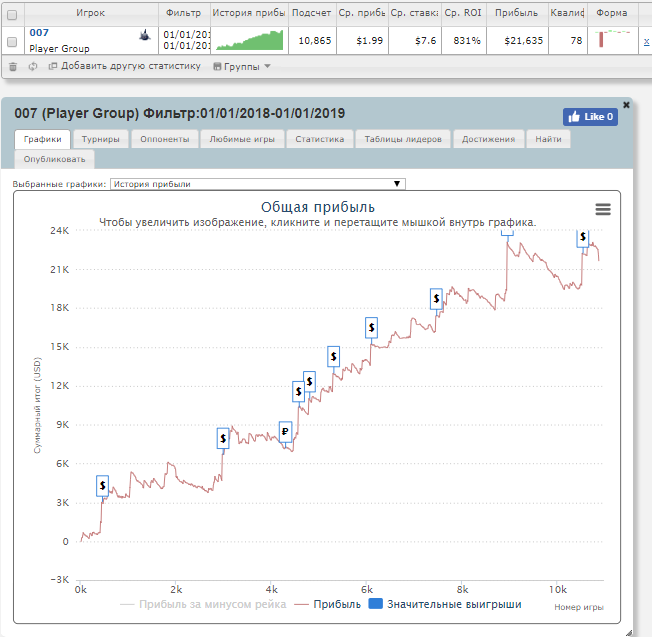The width and height of the screenshot is (652, 637).
Task: Toggle Значительные выигрыши legend series
Action: pyautogui.click(x=445, y=604)
